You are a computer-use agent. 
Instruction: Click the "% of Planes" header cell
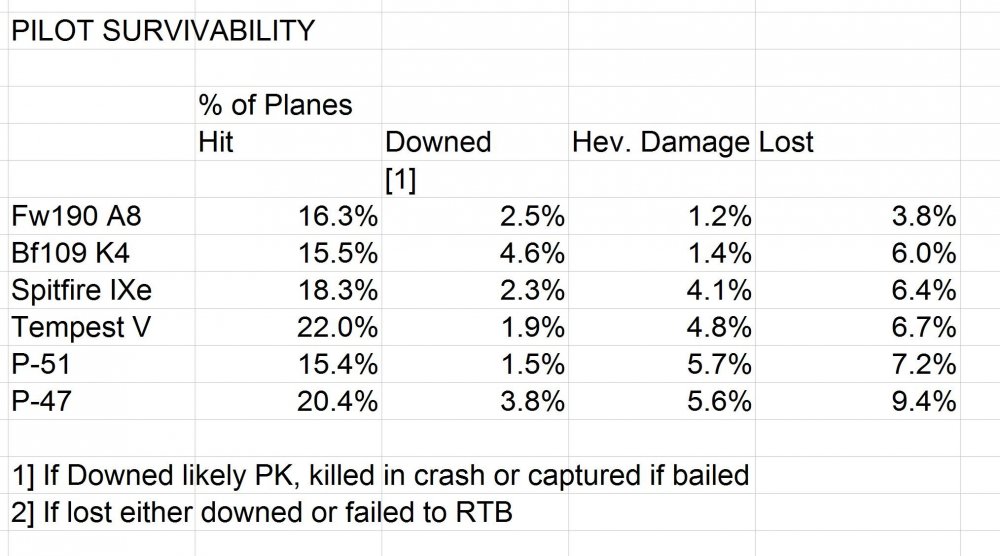click(x=275, y=104)
